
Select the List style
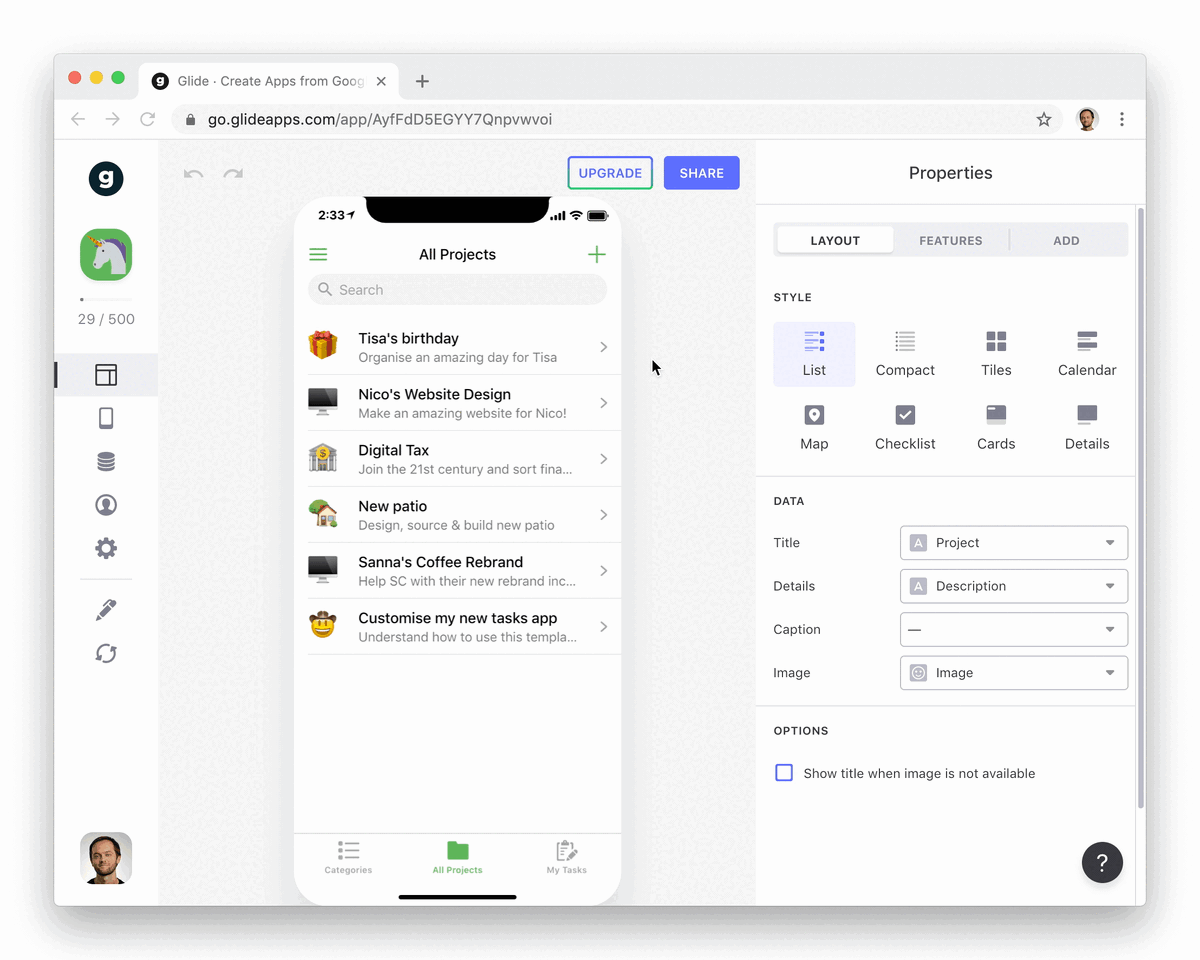pyautogui.click(x=814, y=354)
